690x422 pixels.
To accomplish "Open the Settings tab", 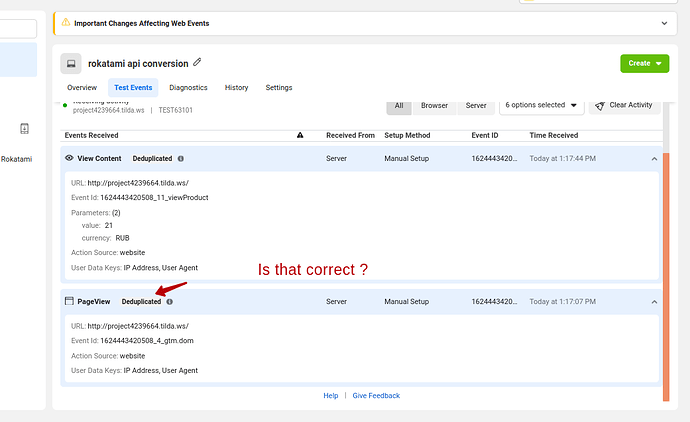I will tap(279, 88).
